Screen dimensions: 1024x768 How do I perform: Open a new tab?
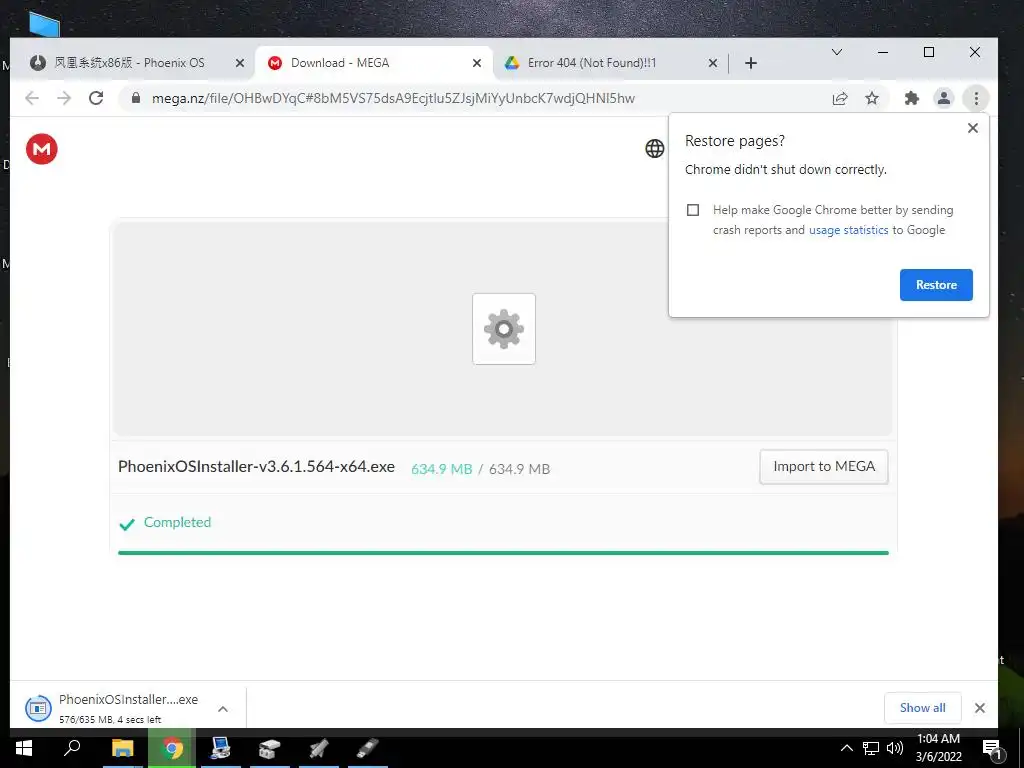coord(751,63)
